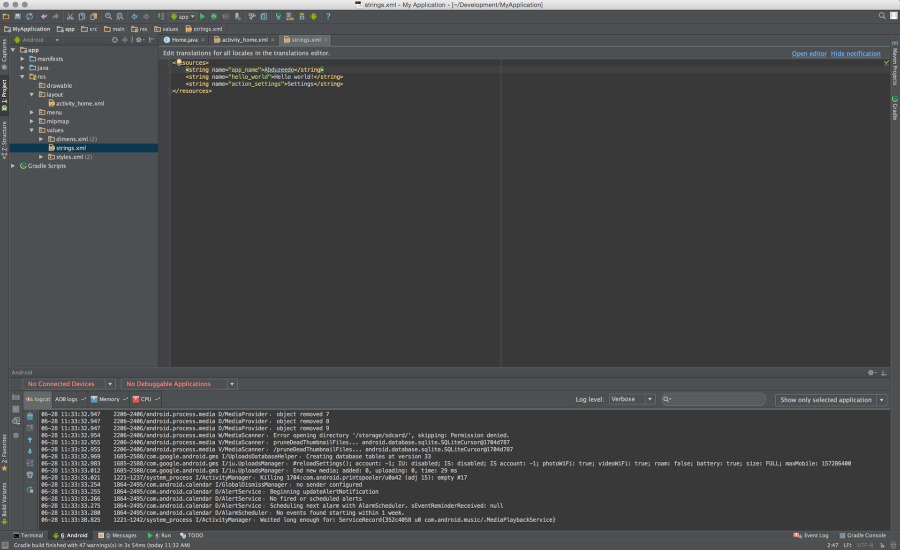
Task: Collapse the res folder arrow
Action: (x=22, y=77)
